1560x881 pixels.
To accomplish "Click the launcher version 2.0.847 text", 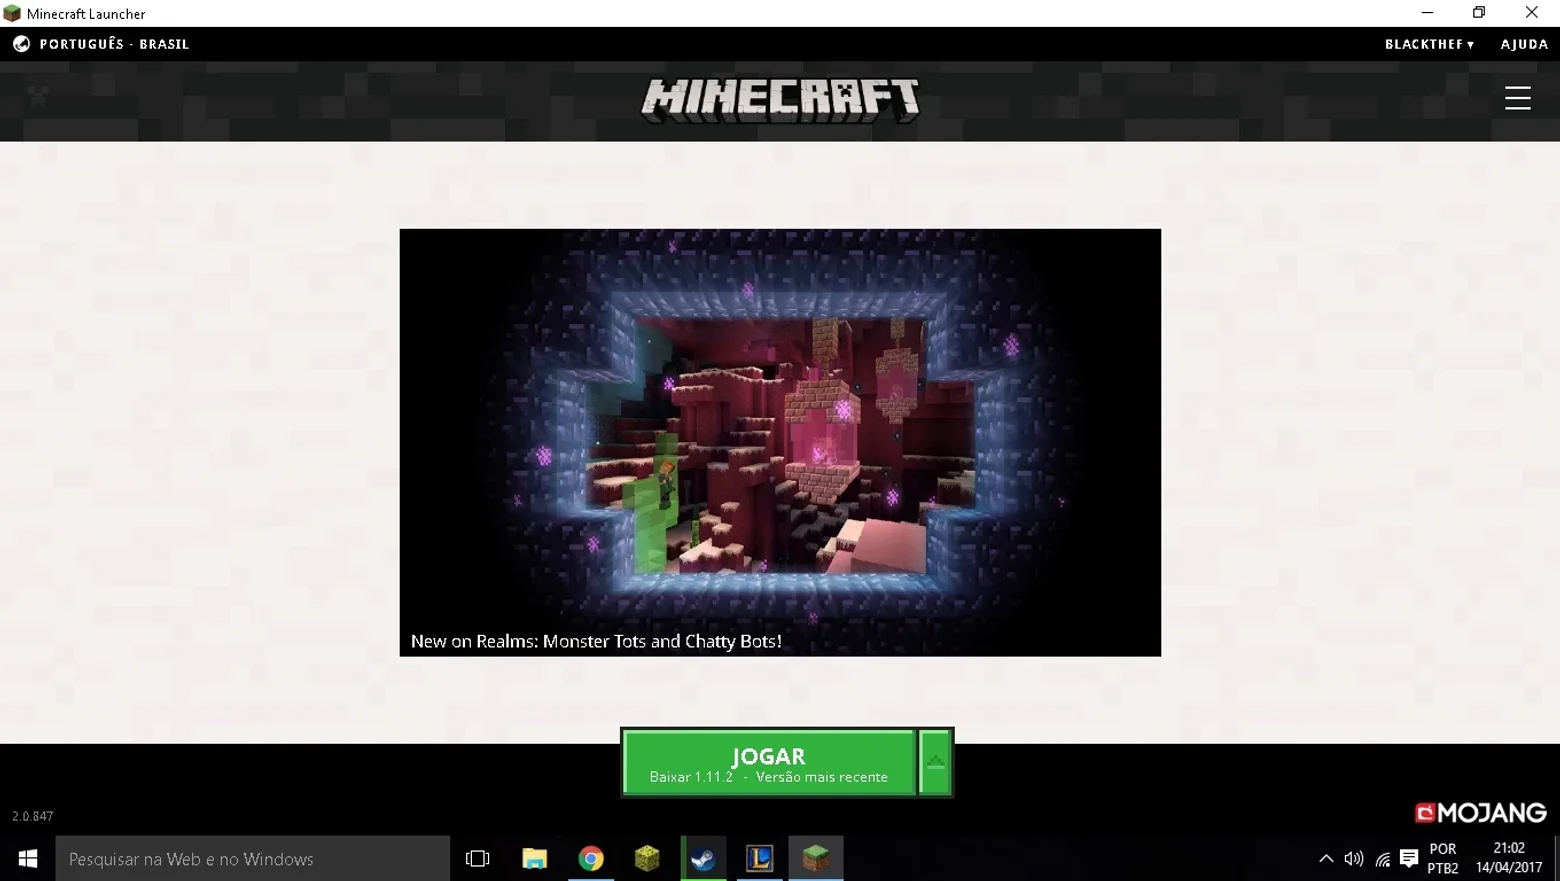I will pos(33,816).
